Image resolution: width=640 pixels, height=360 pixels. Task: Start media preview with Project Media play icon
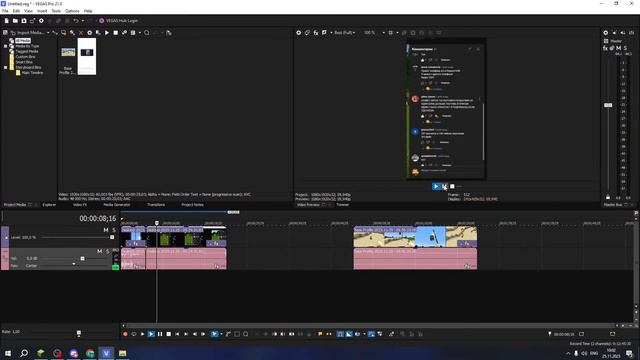pos(107,33)
